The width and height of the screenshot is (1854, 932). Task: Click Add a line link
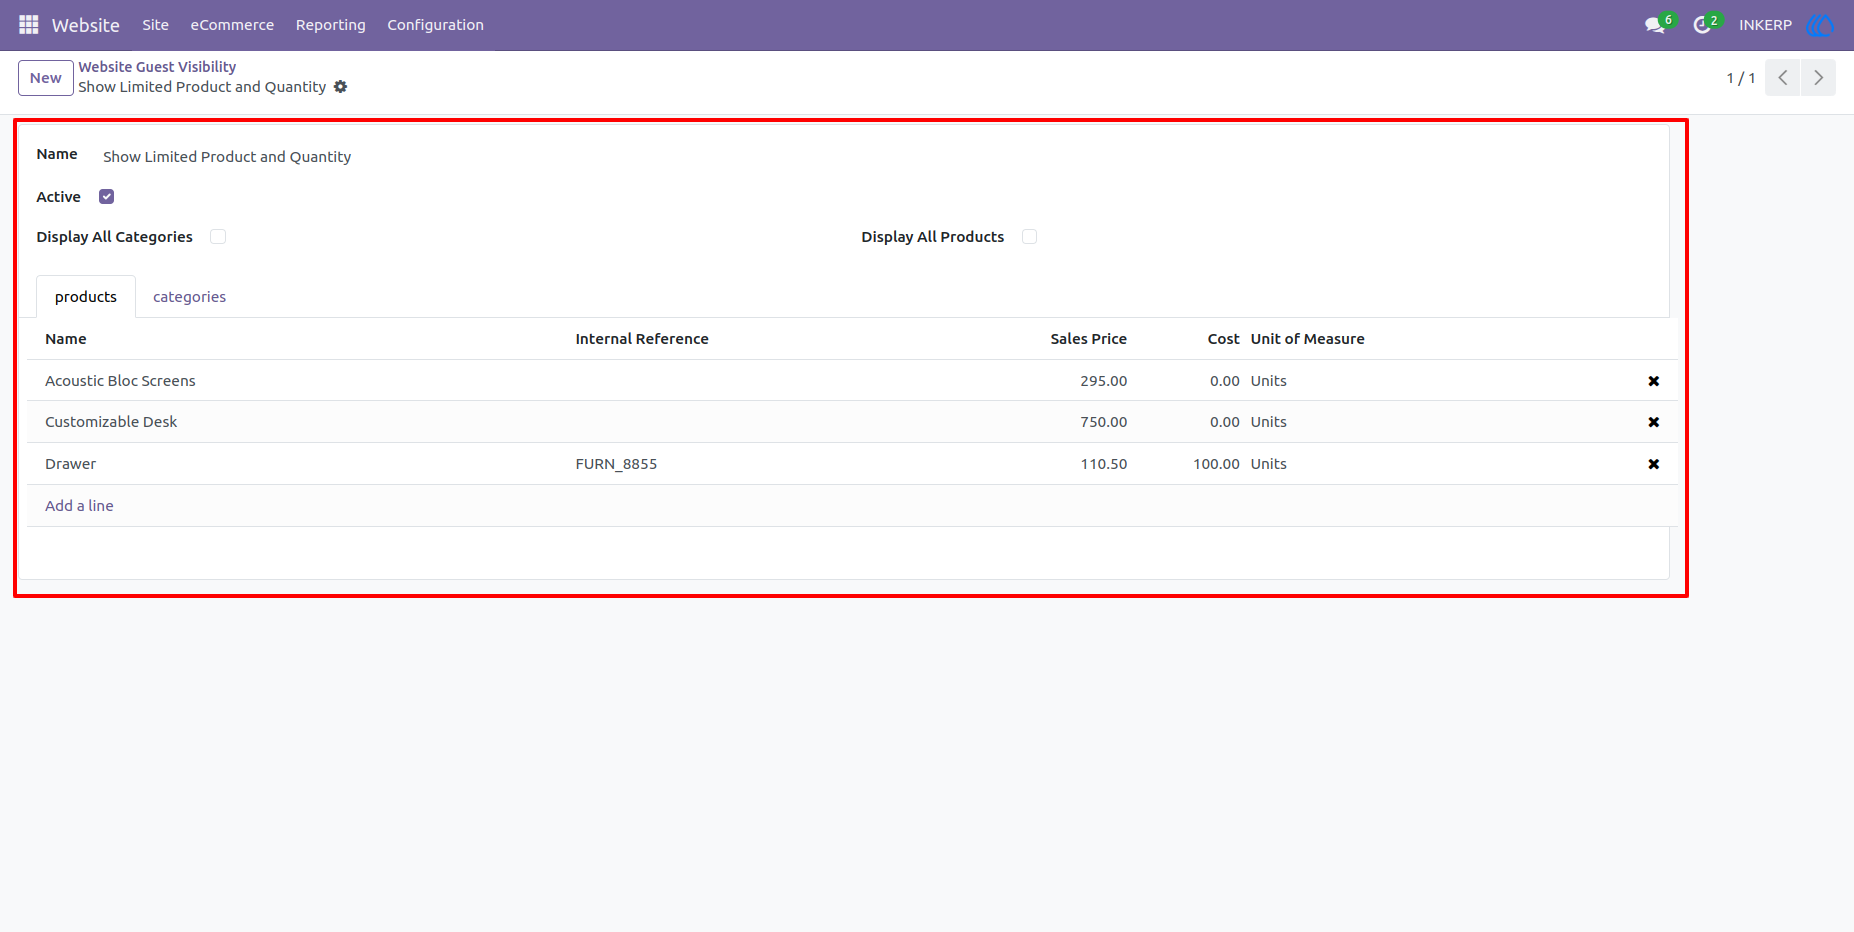coord(79,506)
